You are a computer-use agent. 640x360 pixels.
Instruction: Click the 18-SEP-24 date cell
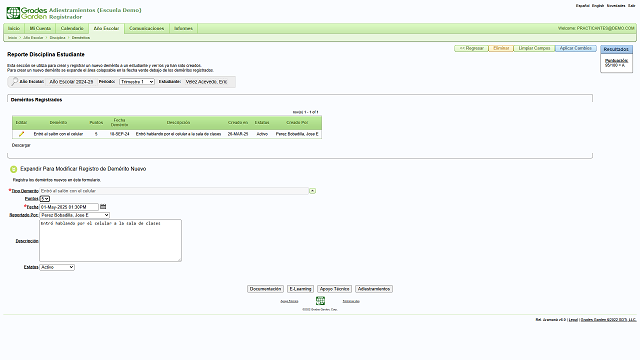(119, 134)
